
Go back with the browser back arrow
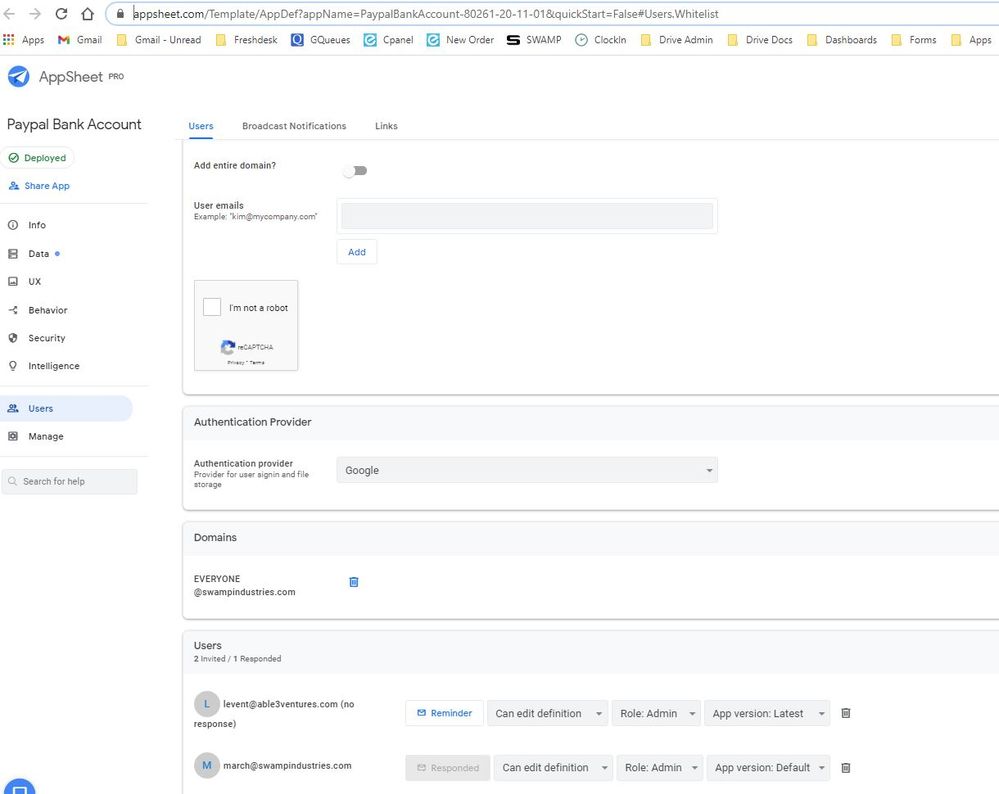coord(9,13)
